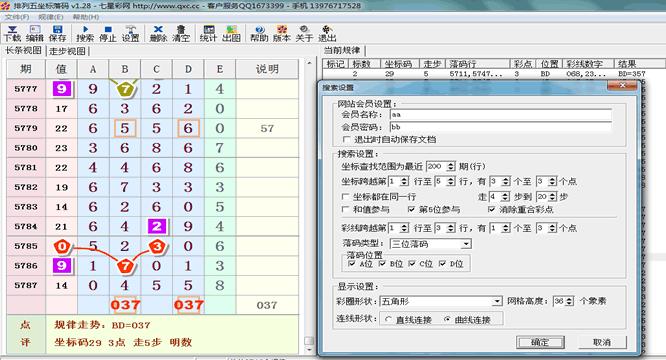Screen dimensions: 666x360
Task: Click the purple square 9 in row 5786
Action: point(62,266)
